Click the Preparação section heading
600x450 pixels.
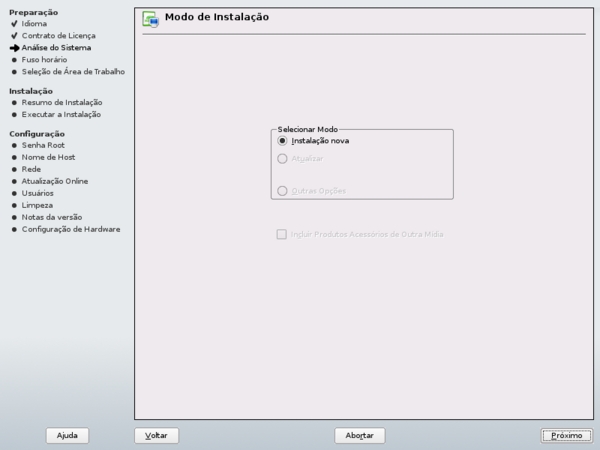click(x=34, y=13)
